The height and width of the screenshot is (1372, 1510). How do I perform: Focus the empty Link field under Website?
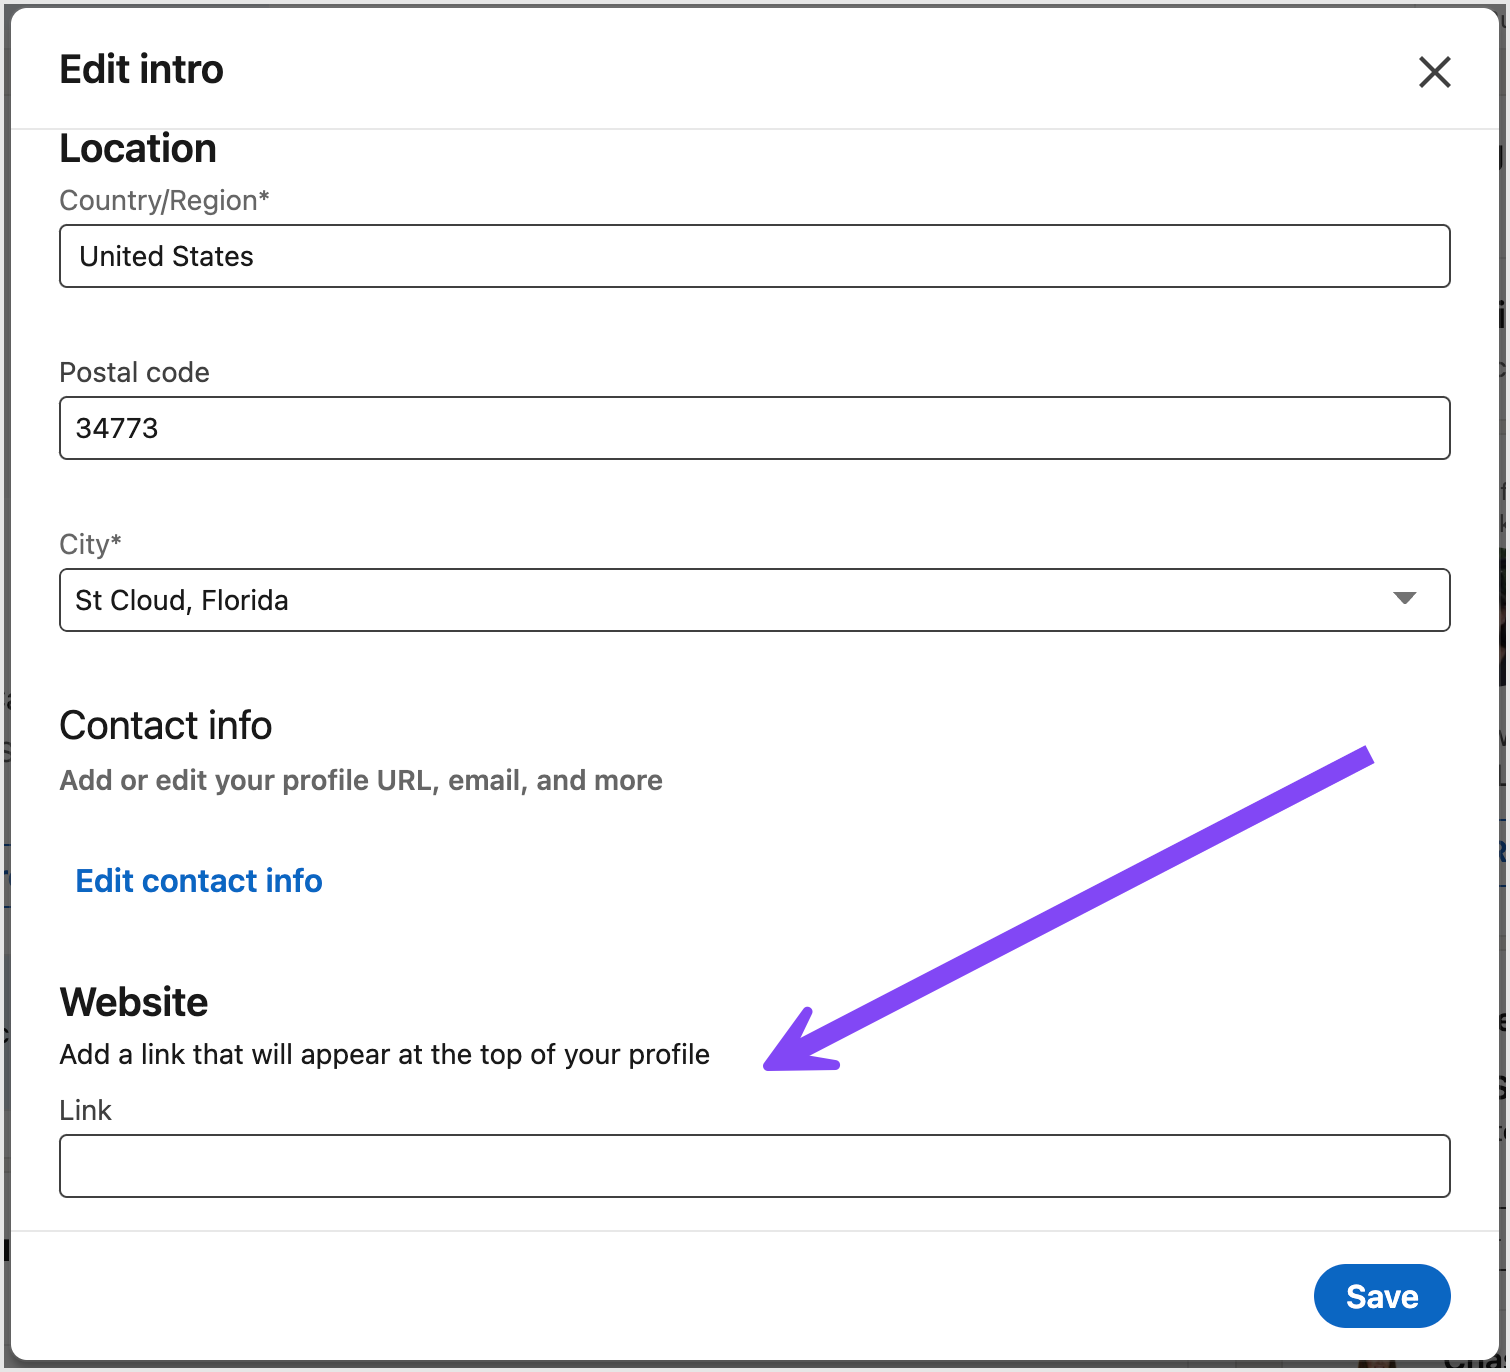(x=754, y=1166)
